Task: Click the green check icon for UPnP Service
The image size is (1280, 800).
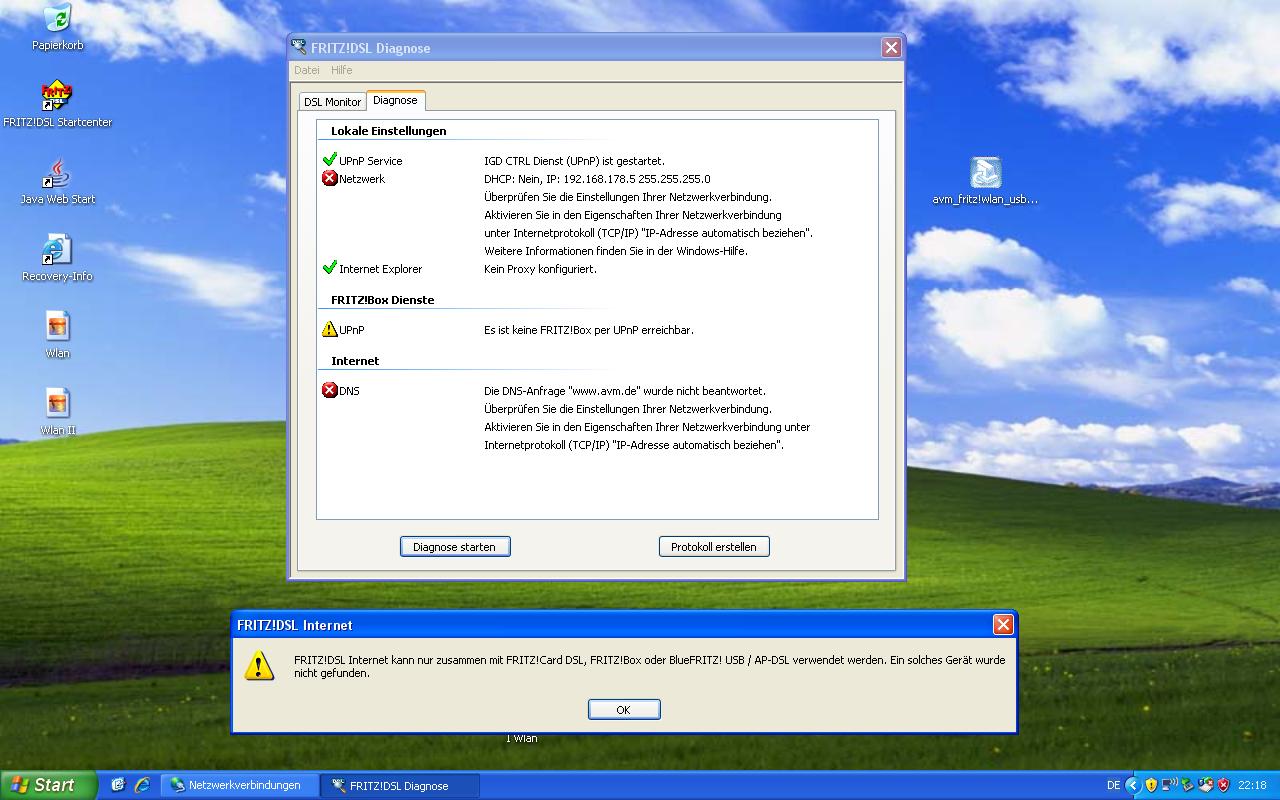Action: (330, 160)
